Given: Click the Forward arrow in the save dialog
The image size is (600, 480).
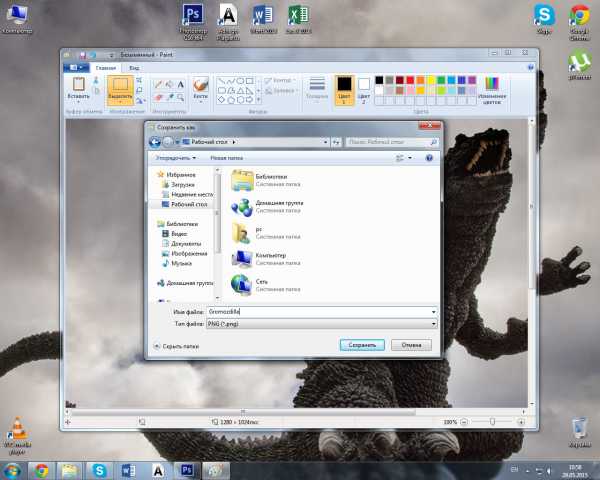Looking at the screenshot, I should (168, 142).
